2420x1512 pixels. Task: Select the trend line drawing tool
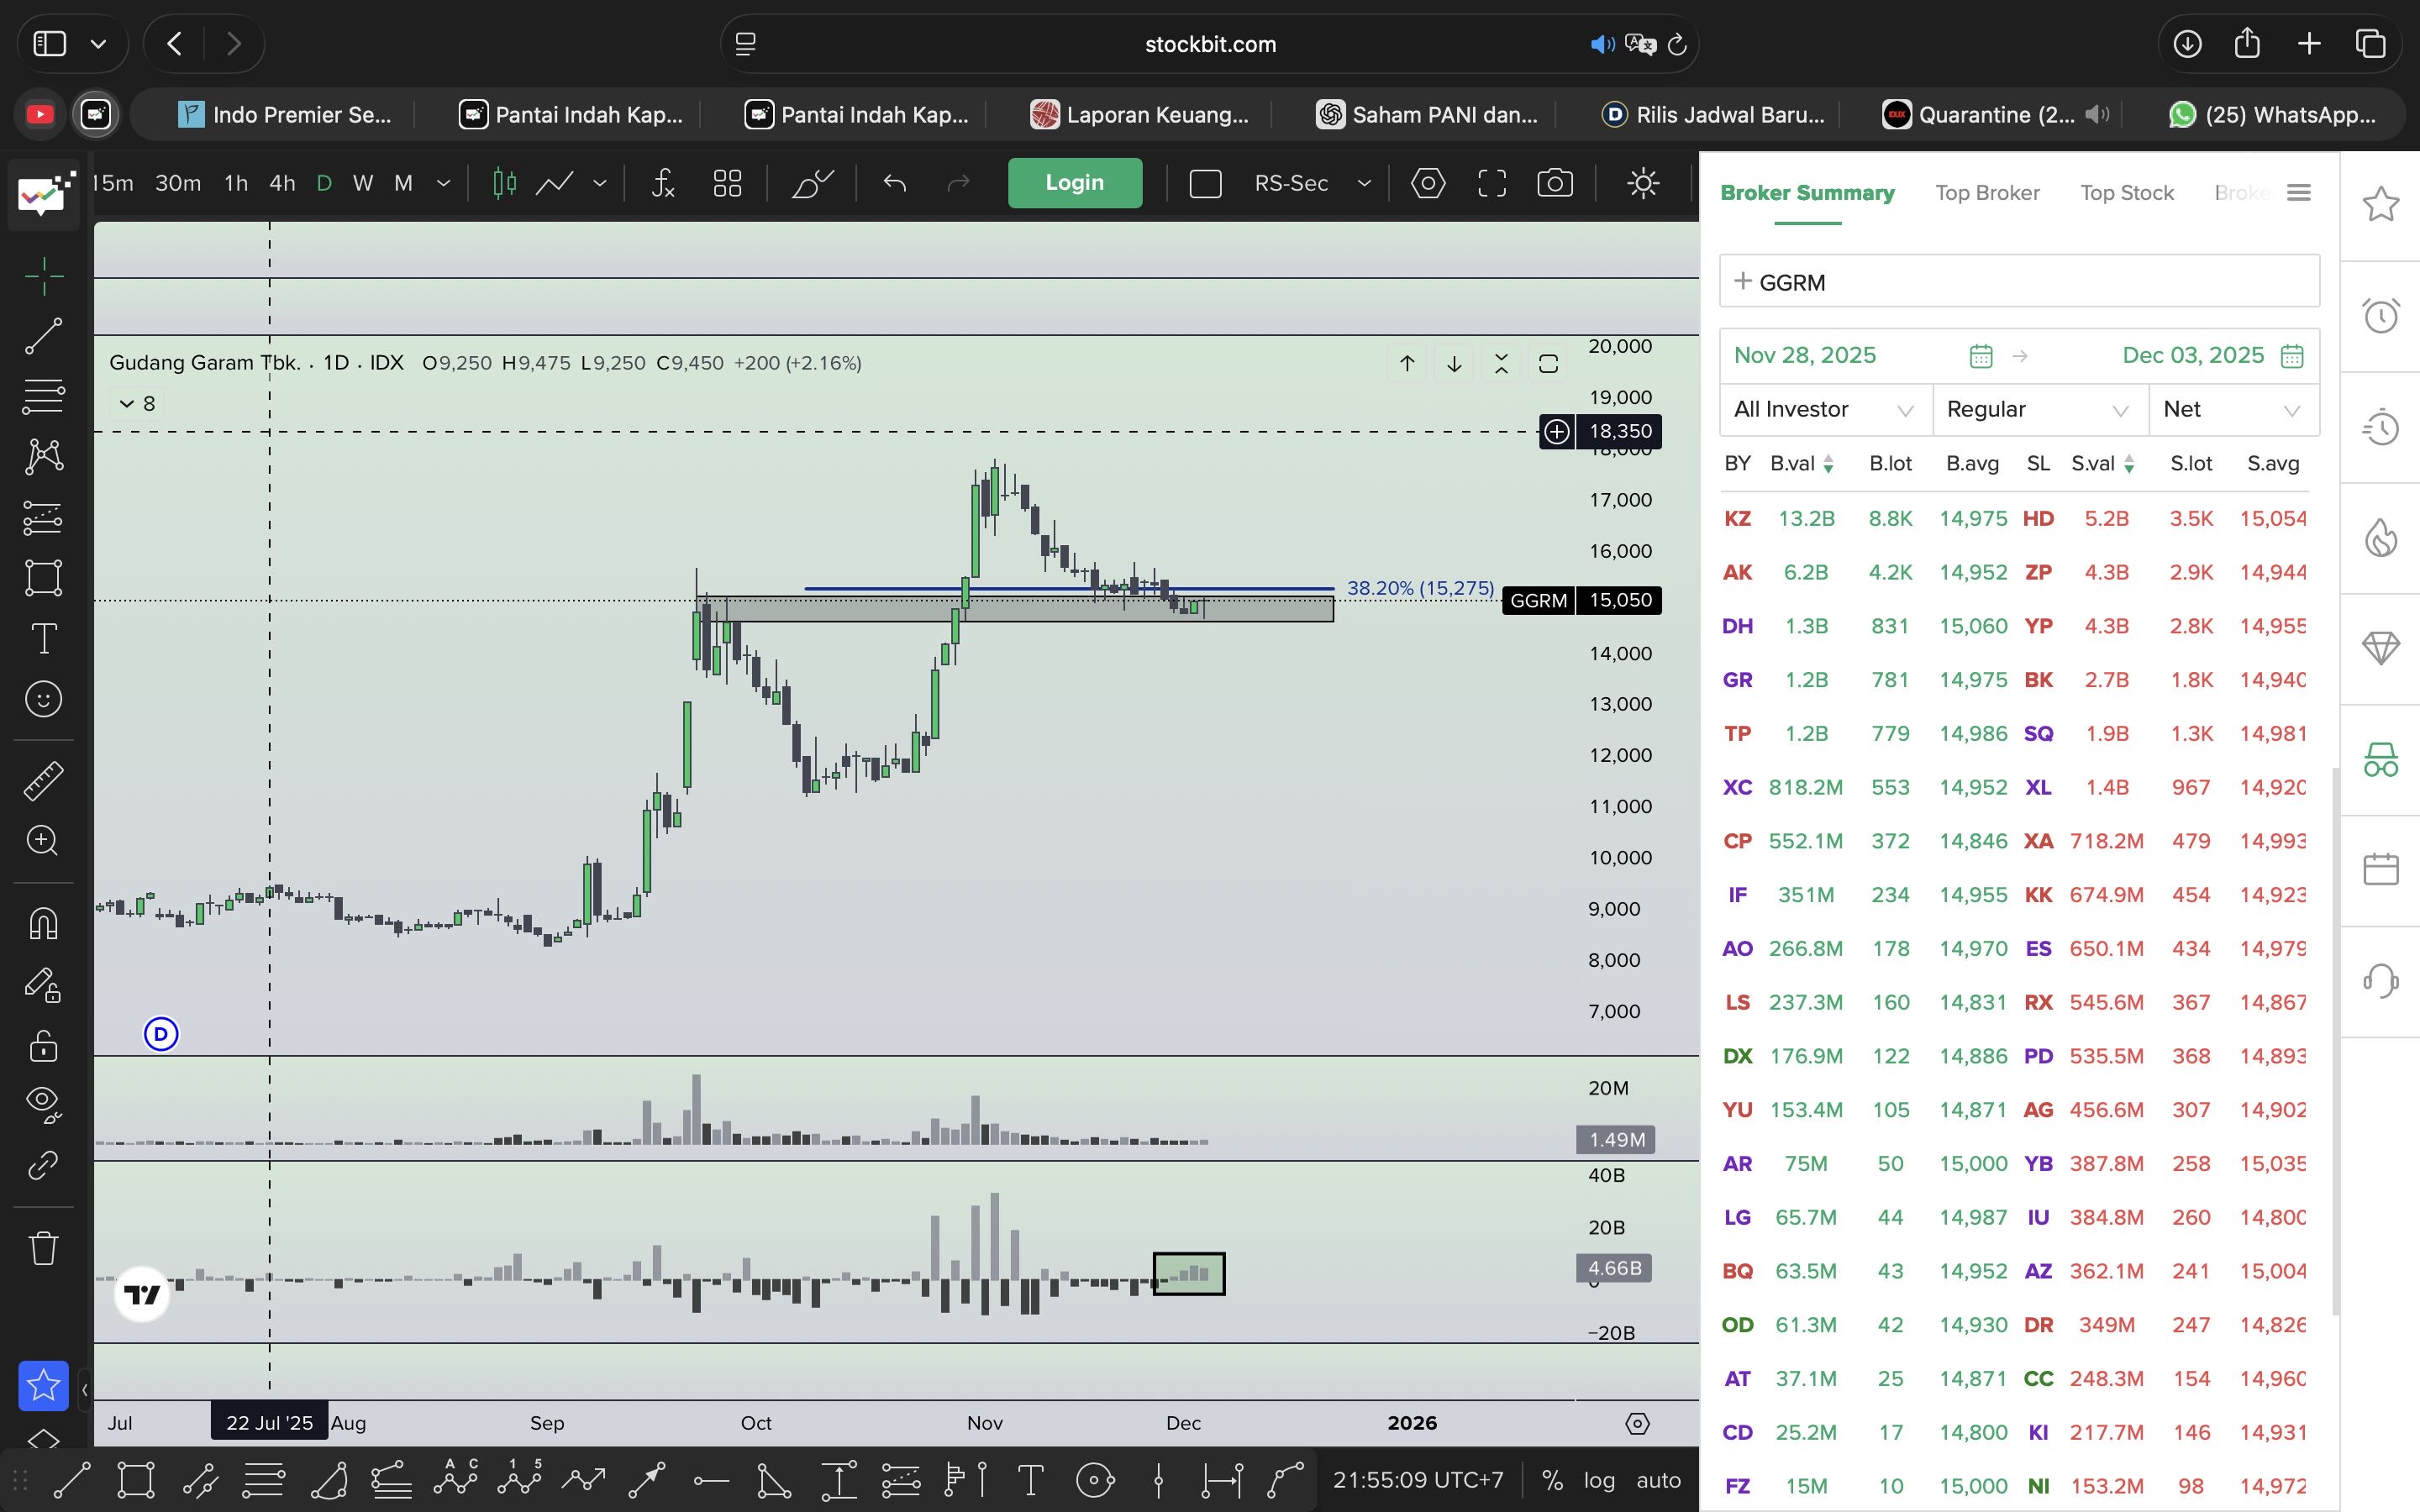pos(43,336)
